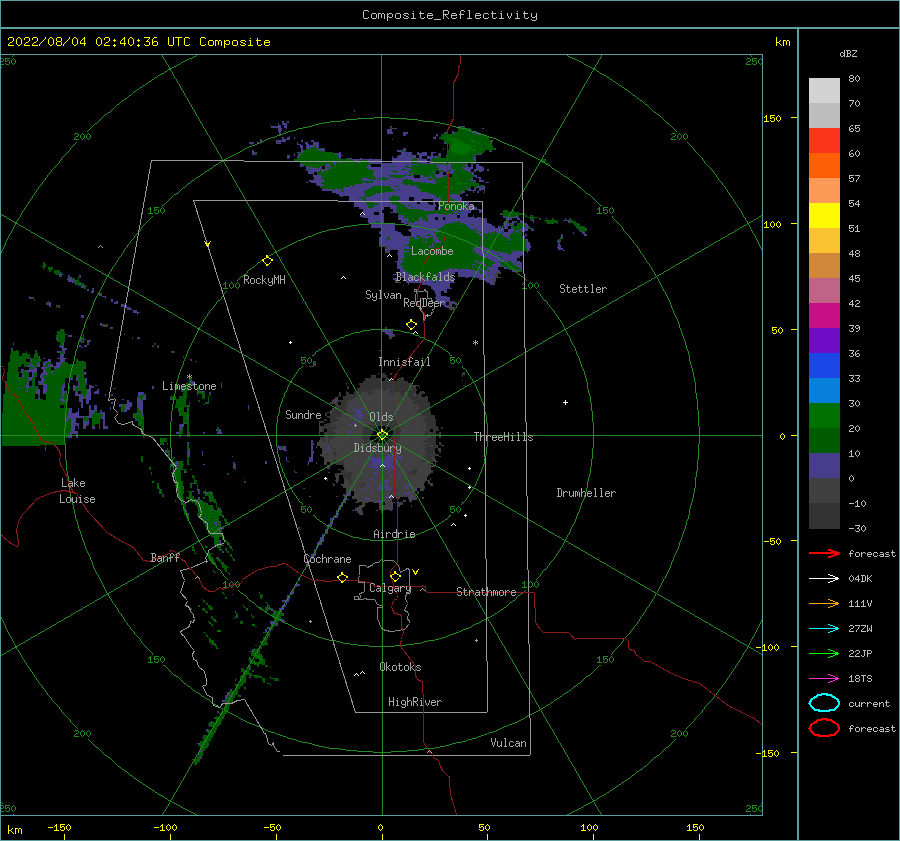
Task: Pick the light gray 70-80 dBZ swatch
Action: tap(824, 91)
